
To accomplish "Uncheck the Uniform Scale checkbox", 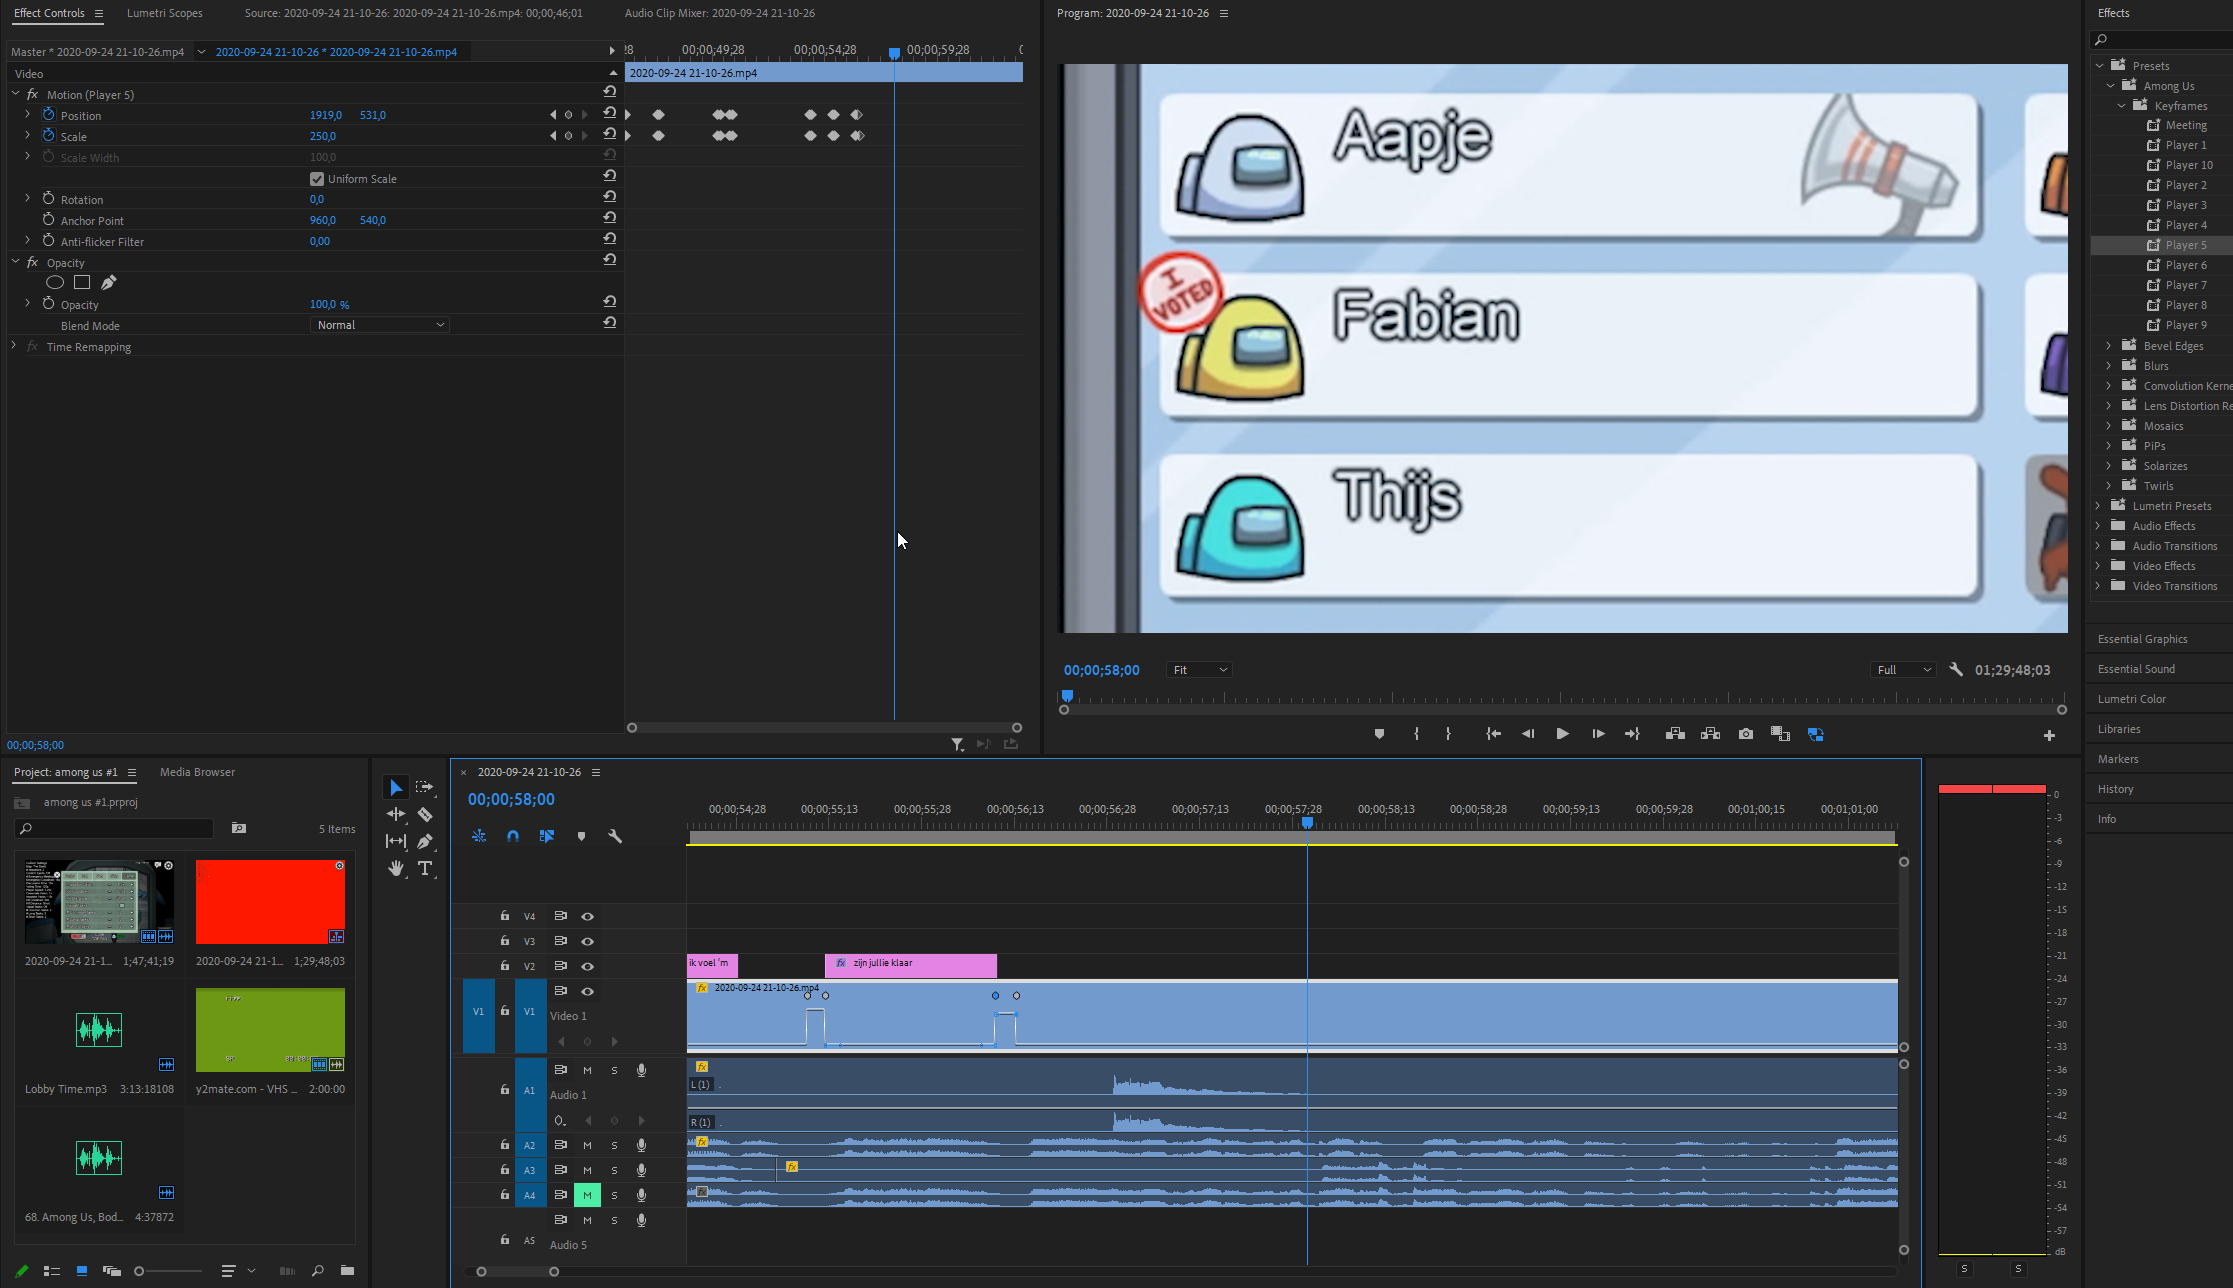I will 317,179.
